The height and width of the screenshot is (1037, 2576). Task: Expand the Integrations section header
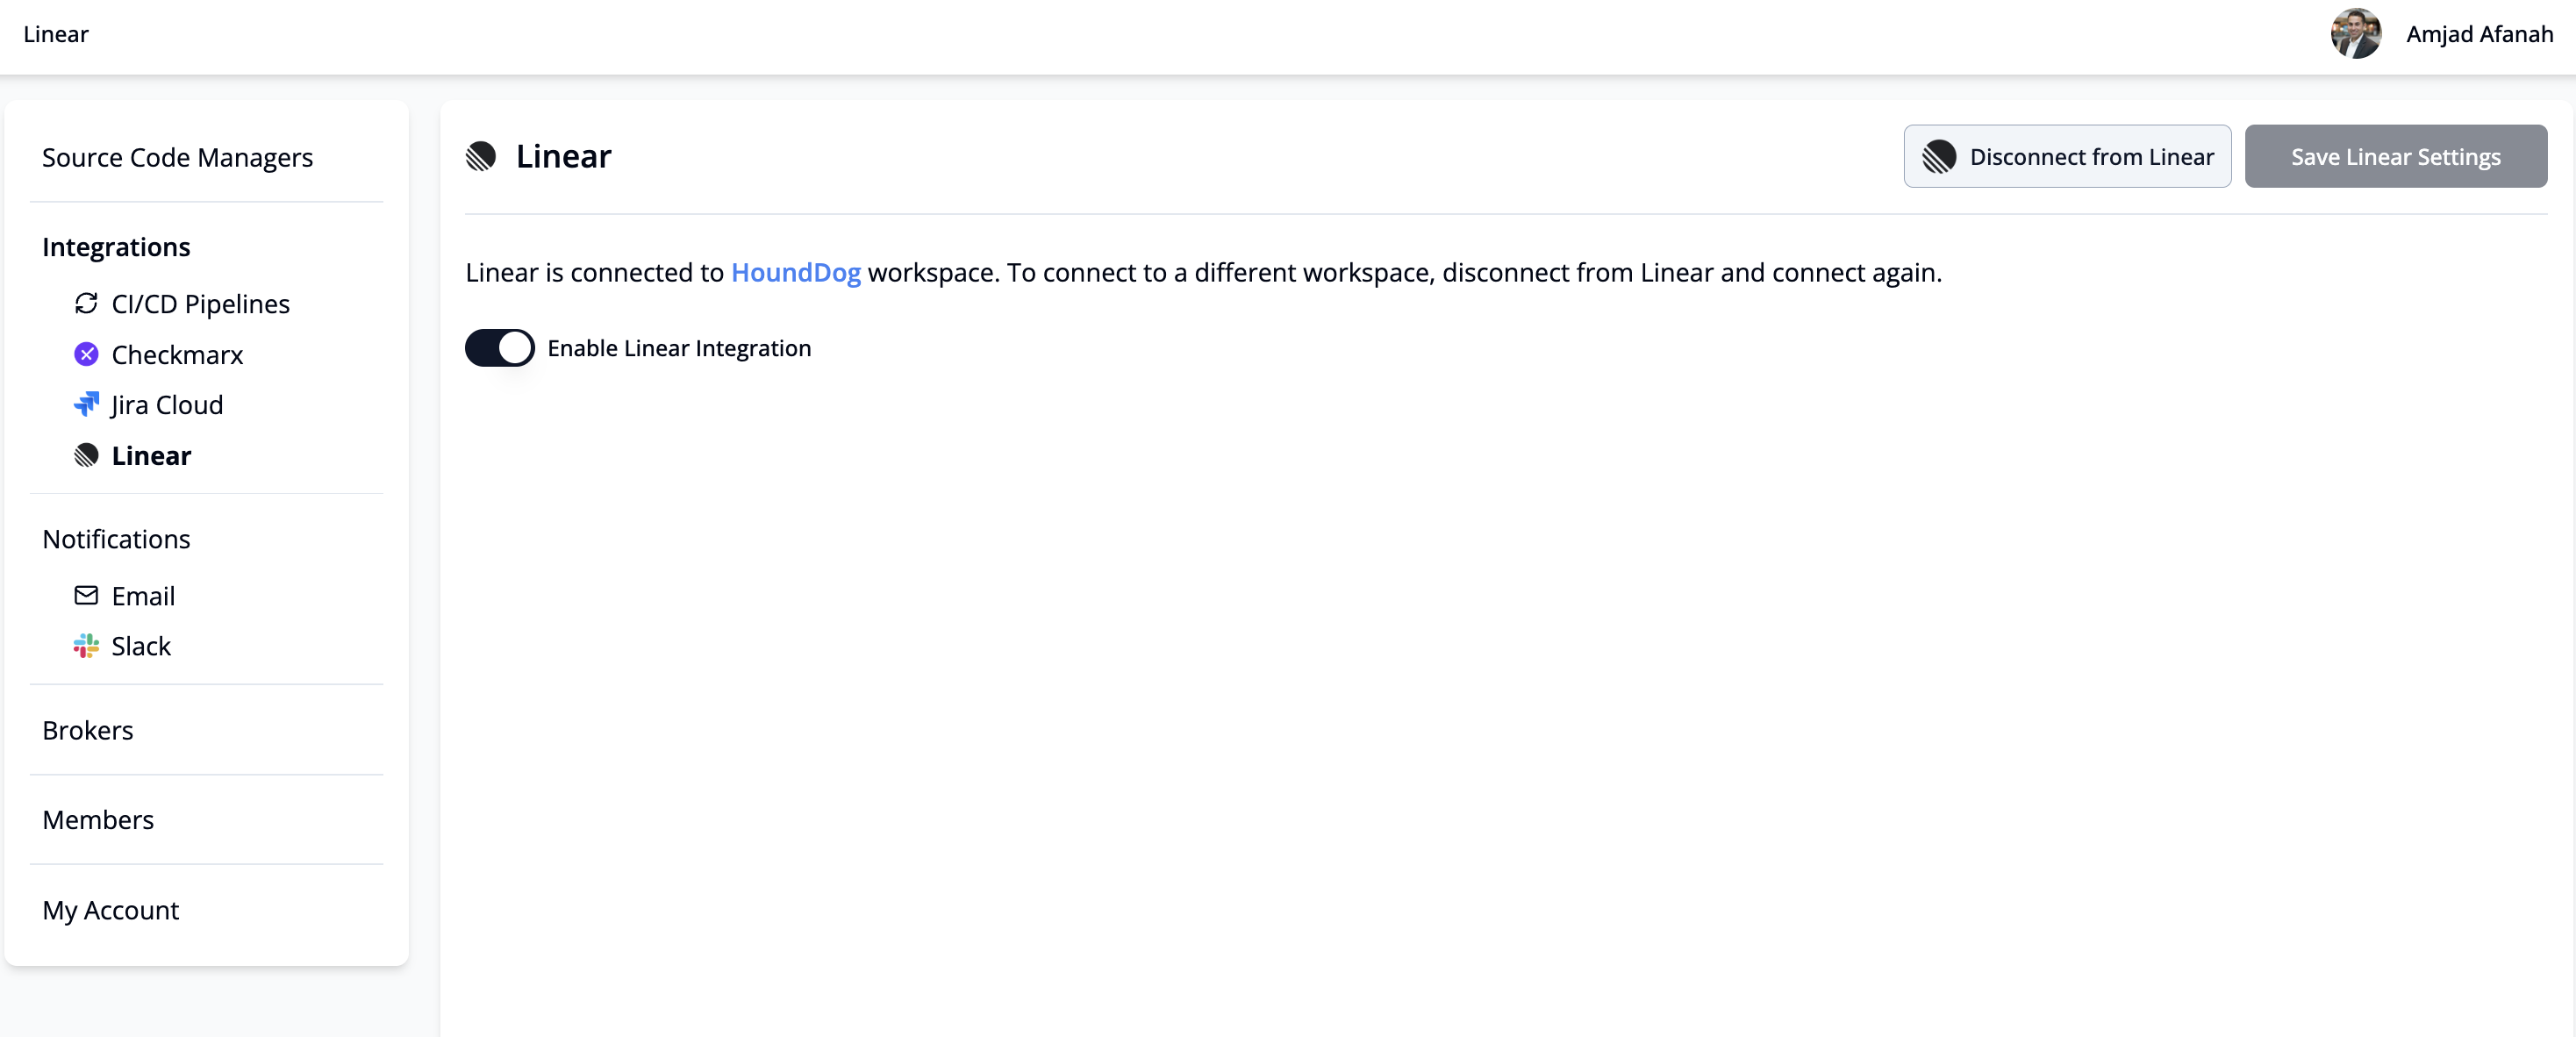[x=116, y=247]
